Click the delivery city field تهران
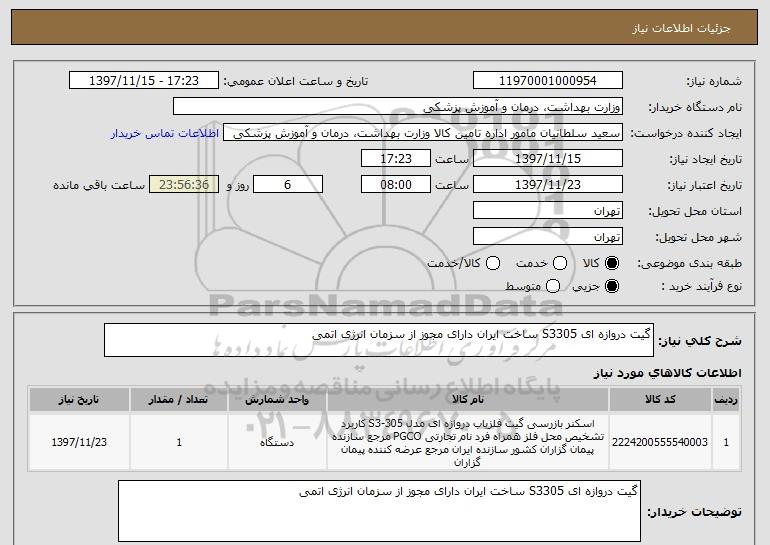 [548, 237]
